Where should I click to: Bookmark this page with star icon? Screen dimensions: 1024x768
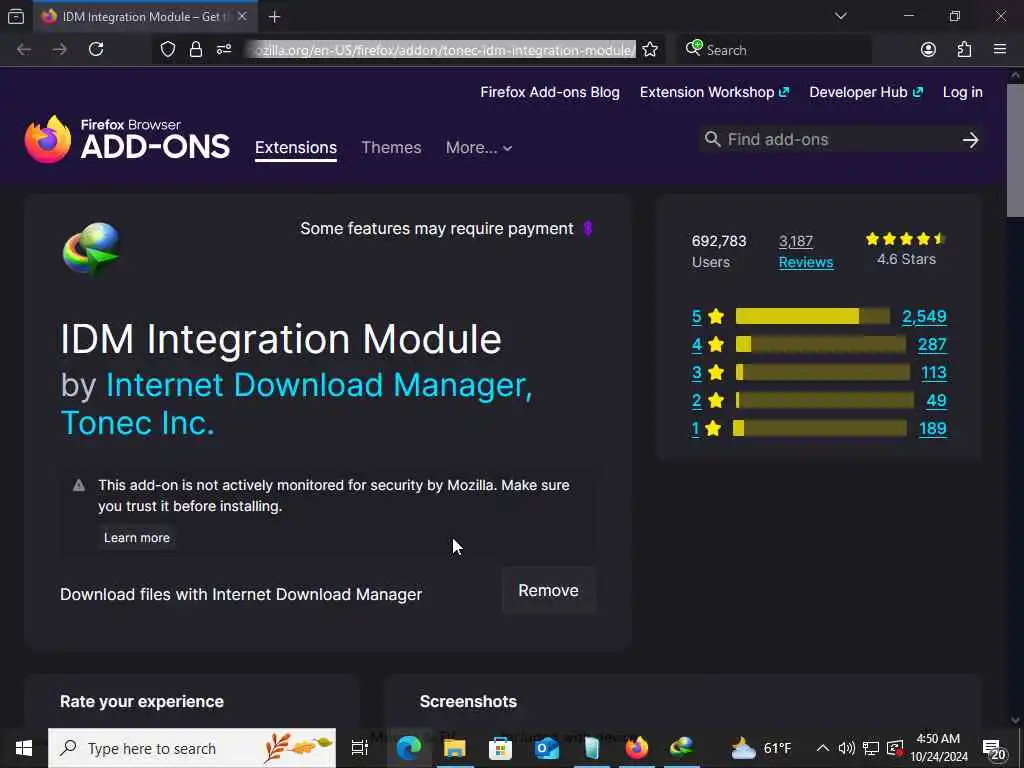(650, 50)
